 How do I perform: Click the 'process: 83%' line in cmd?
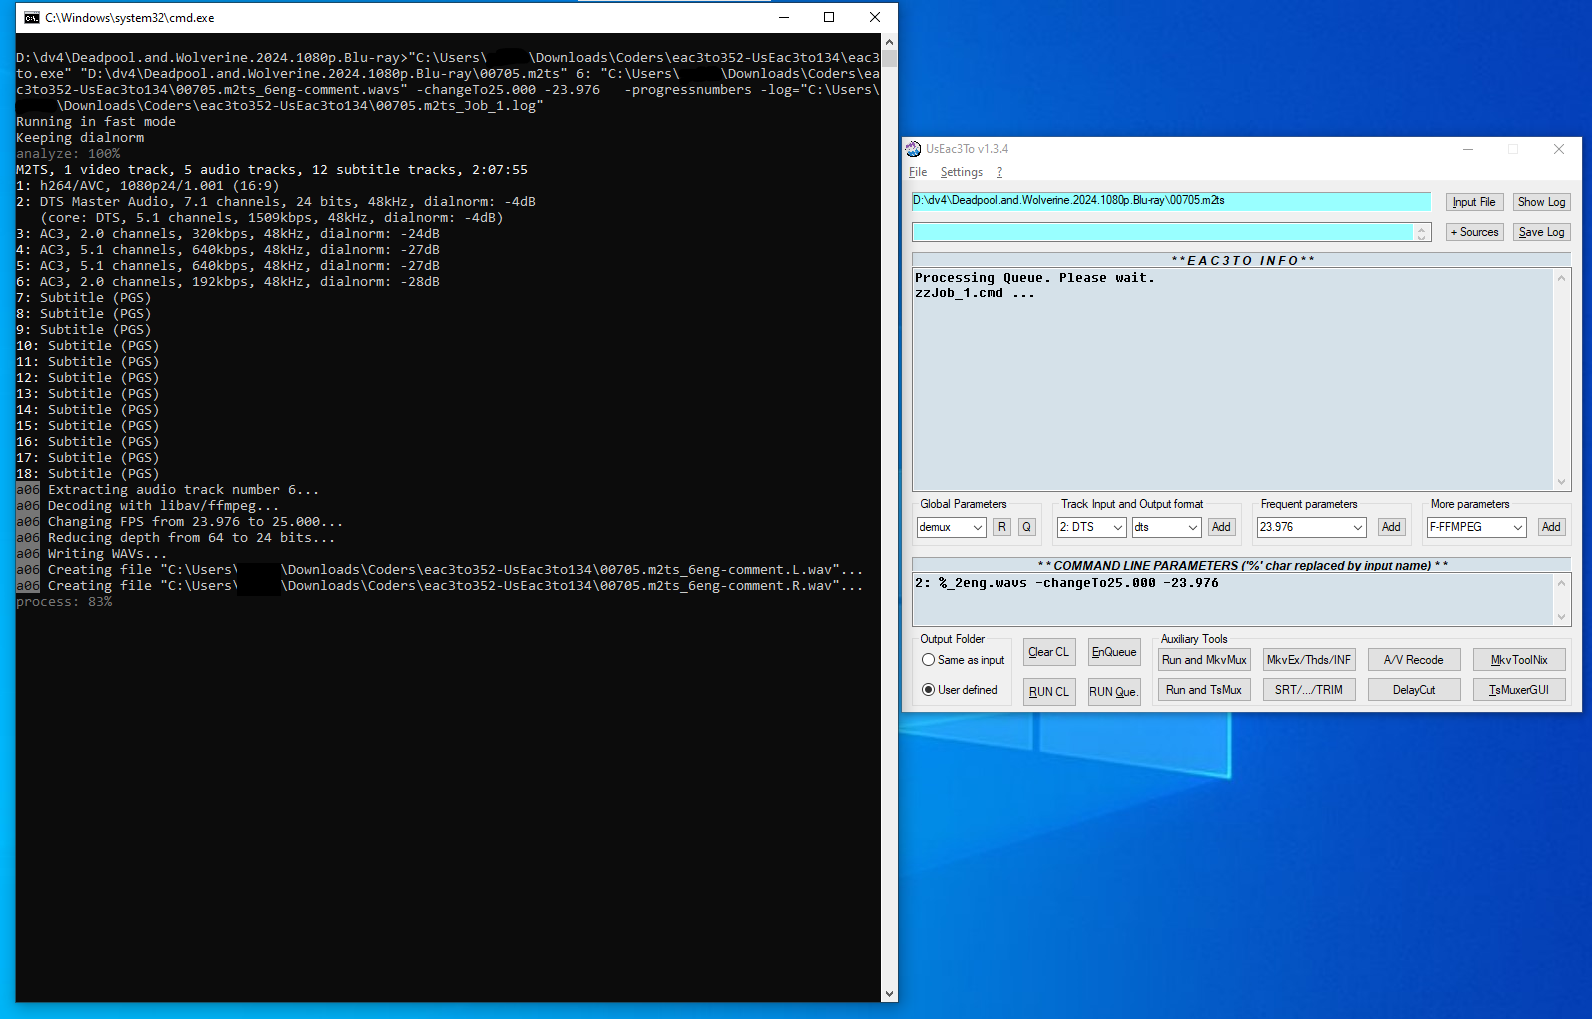(64, 602)
